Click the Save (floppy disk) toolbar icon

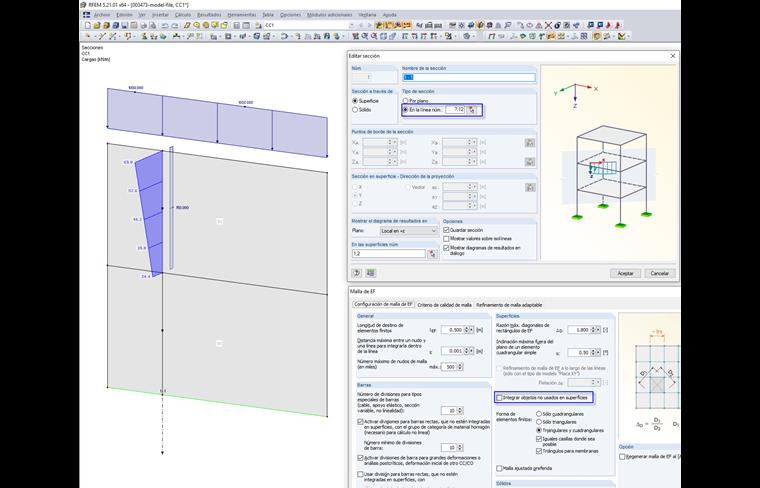pos(125,25)
